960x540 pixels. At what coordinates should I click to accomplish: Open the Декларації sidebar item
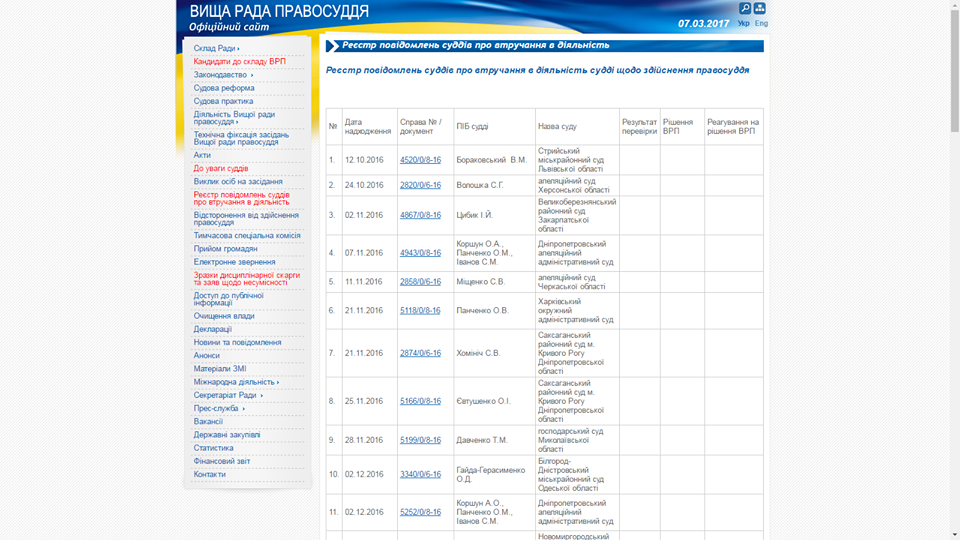tap(213, 329)
